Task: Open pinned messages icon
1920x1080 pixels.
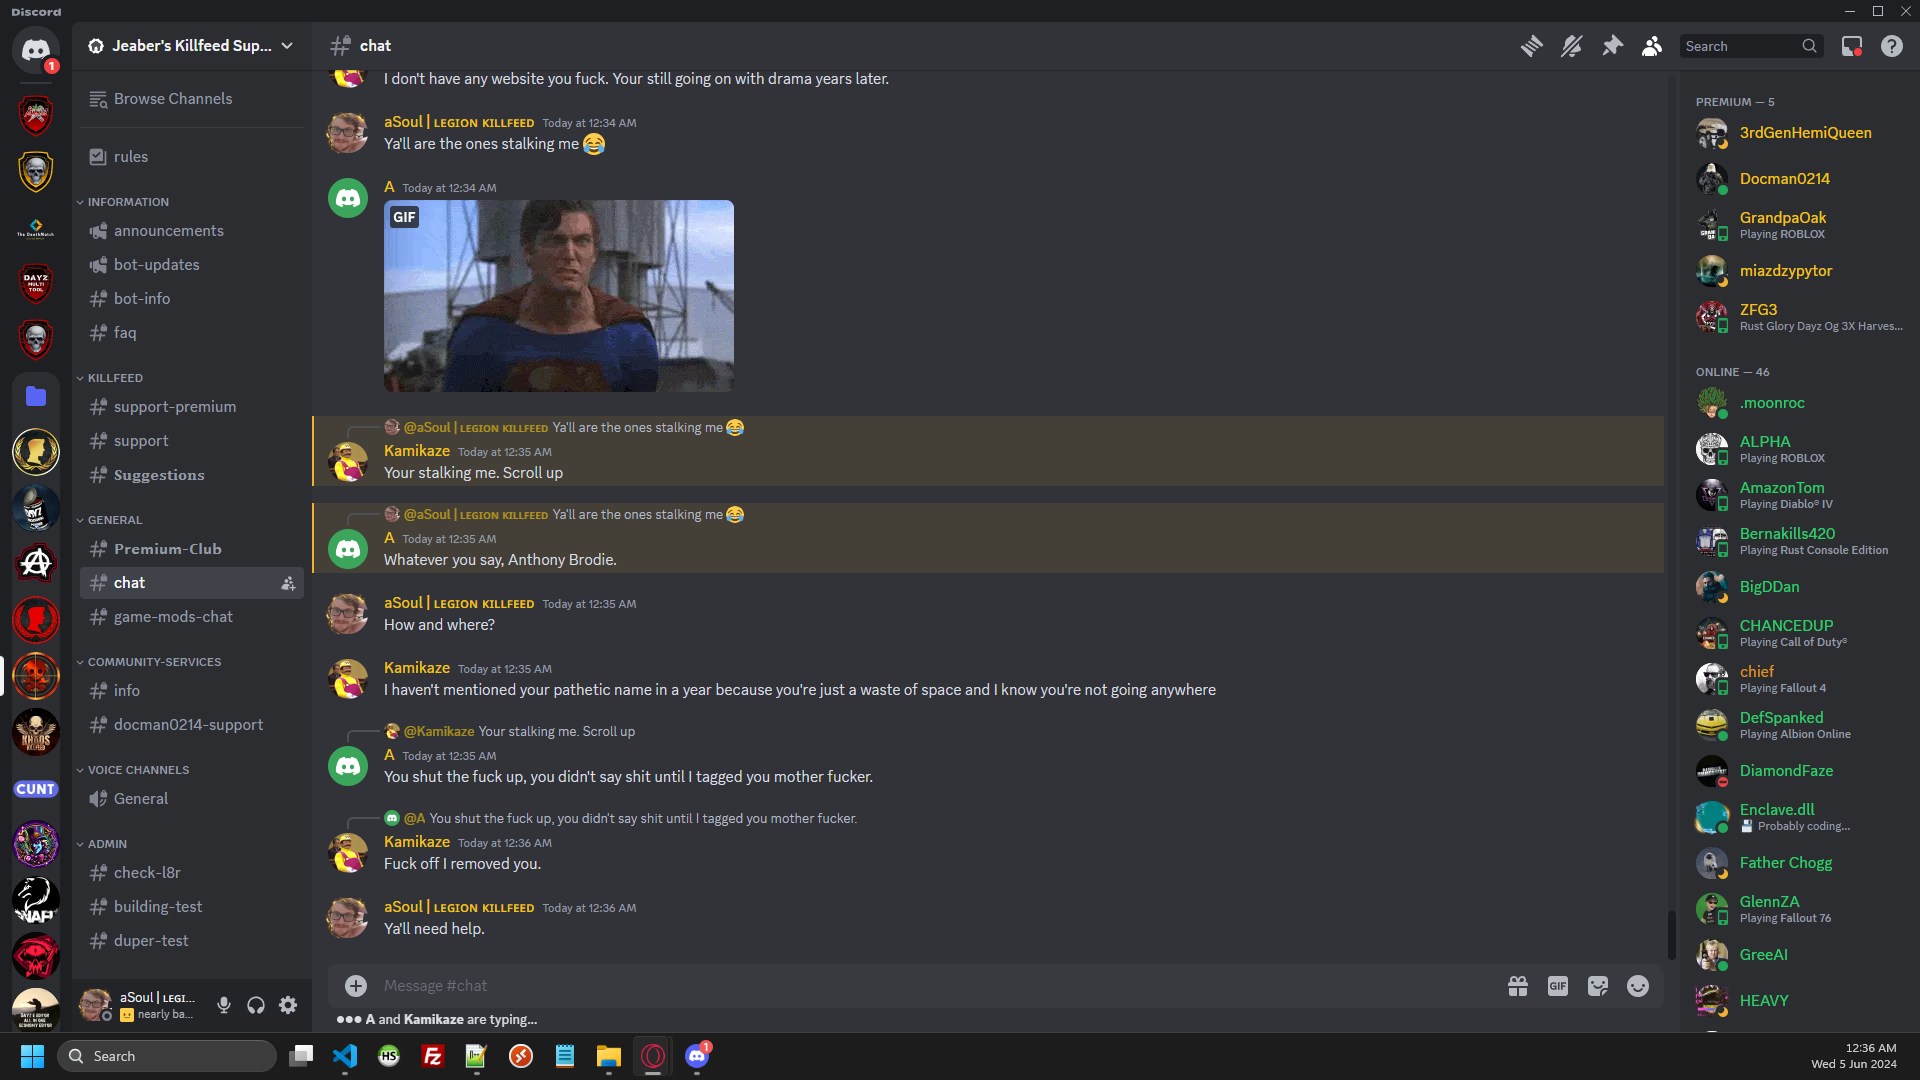Action: click(x=1612, y=46)
